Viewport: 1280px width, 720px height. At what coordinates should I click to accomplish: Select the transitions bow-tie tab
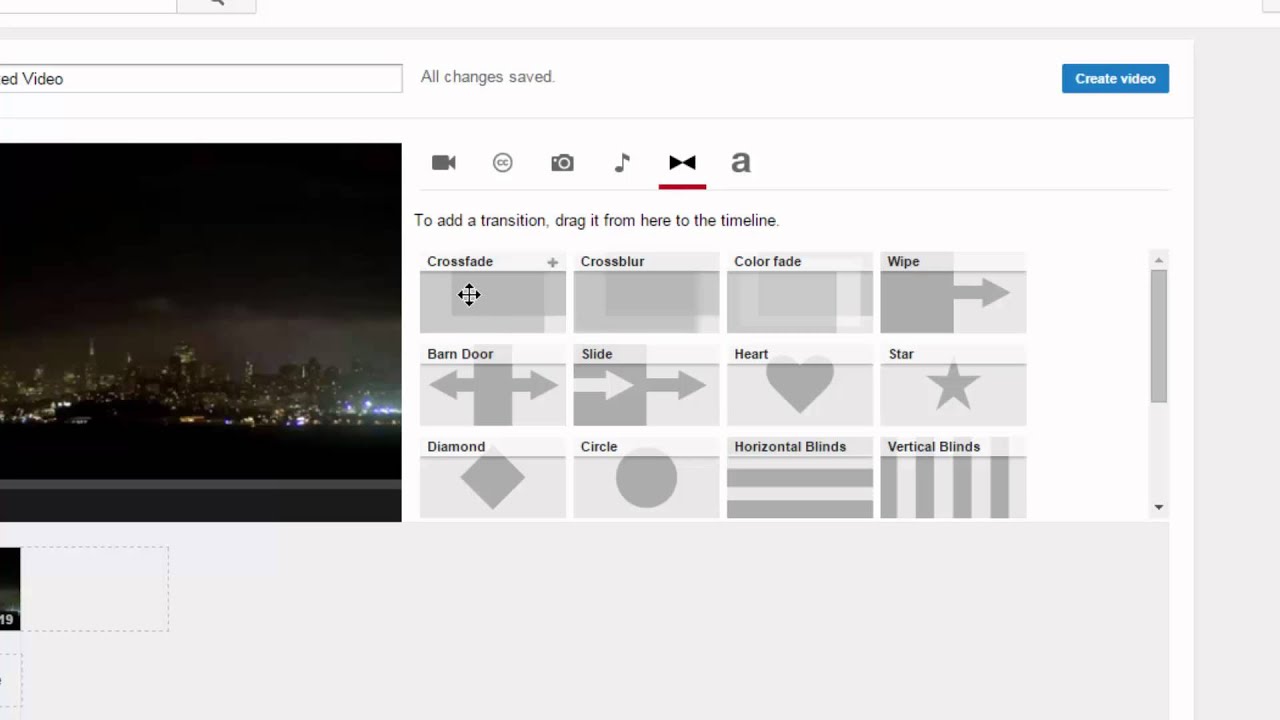click(x=682, y=162)
